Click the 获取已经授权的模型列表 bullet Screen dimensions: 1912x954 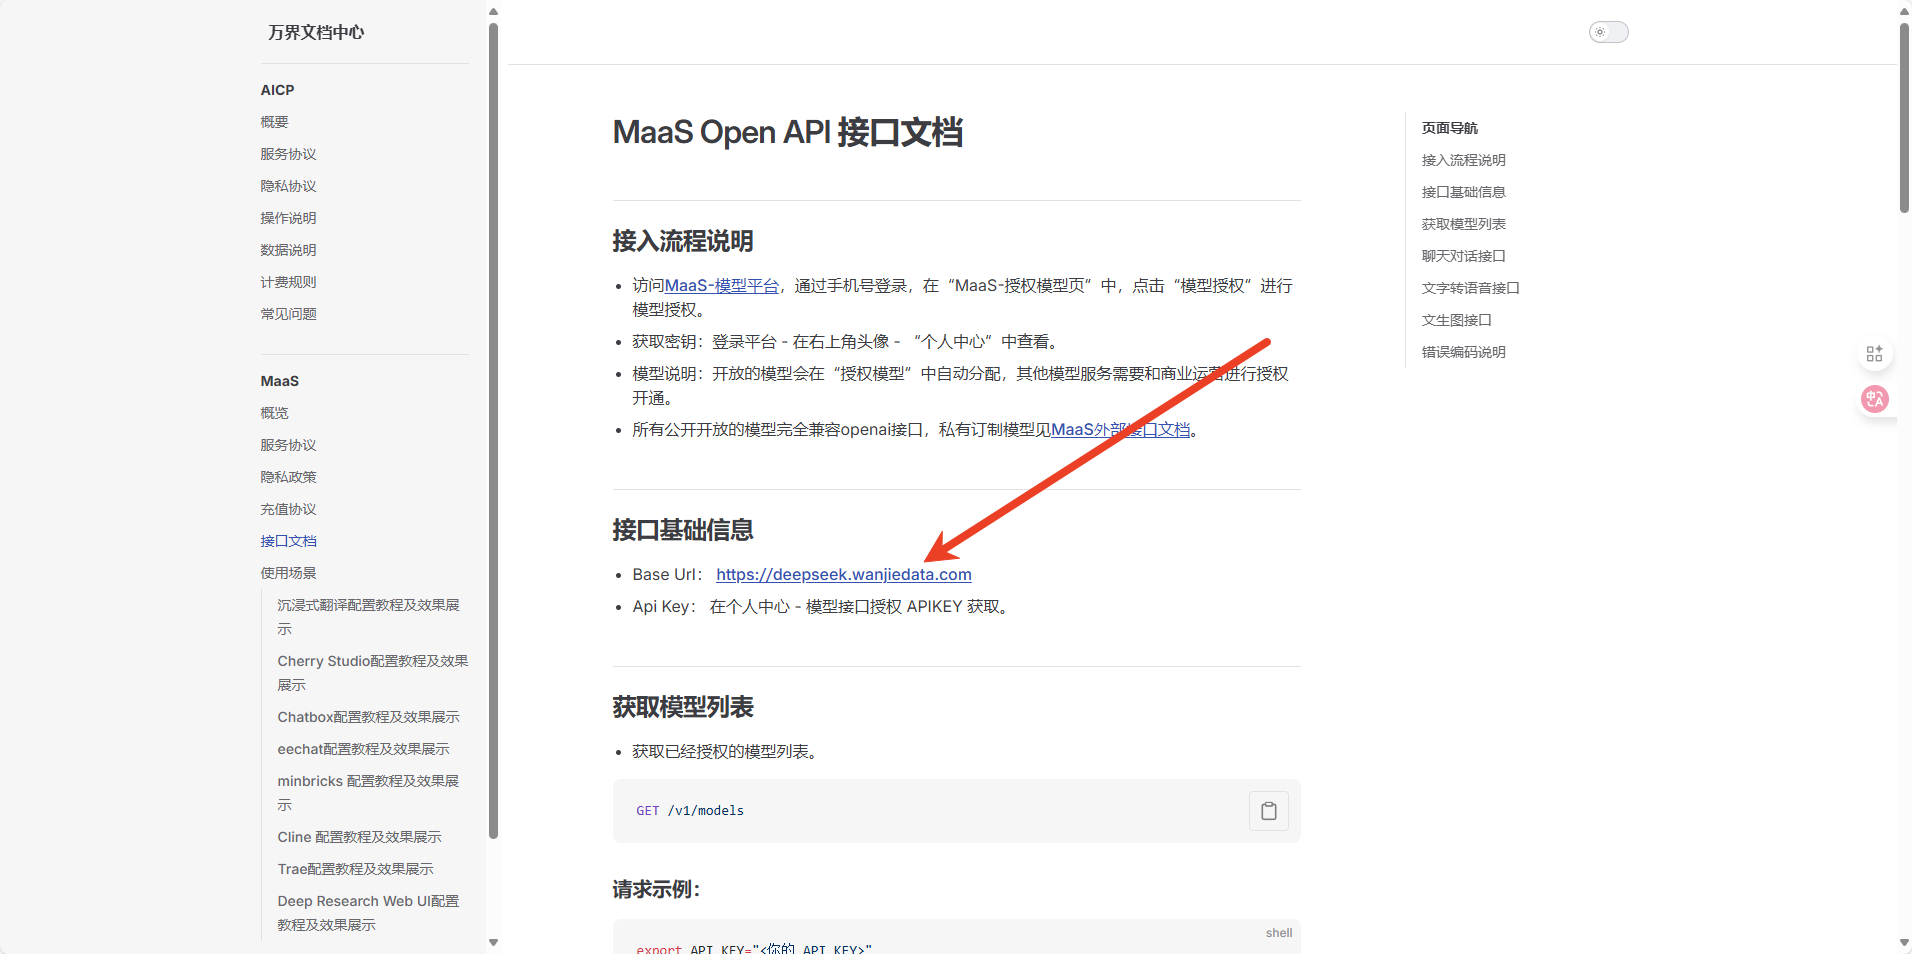tap(728, 752)
